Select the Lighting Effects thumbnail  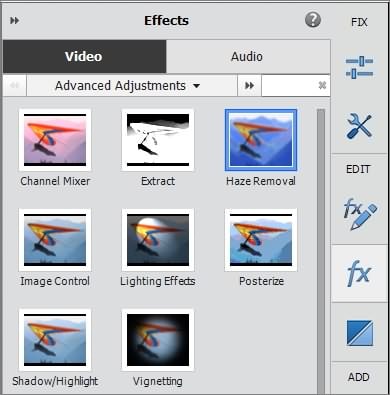(158, 240)
